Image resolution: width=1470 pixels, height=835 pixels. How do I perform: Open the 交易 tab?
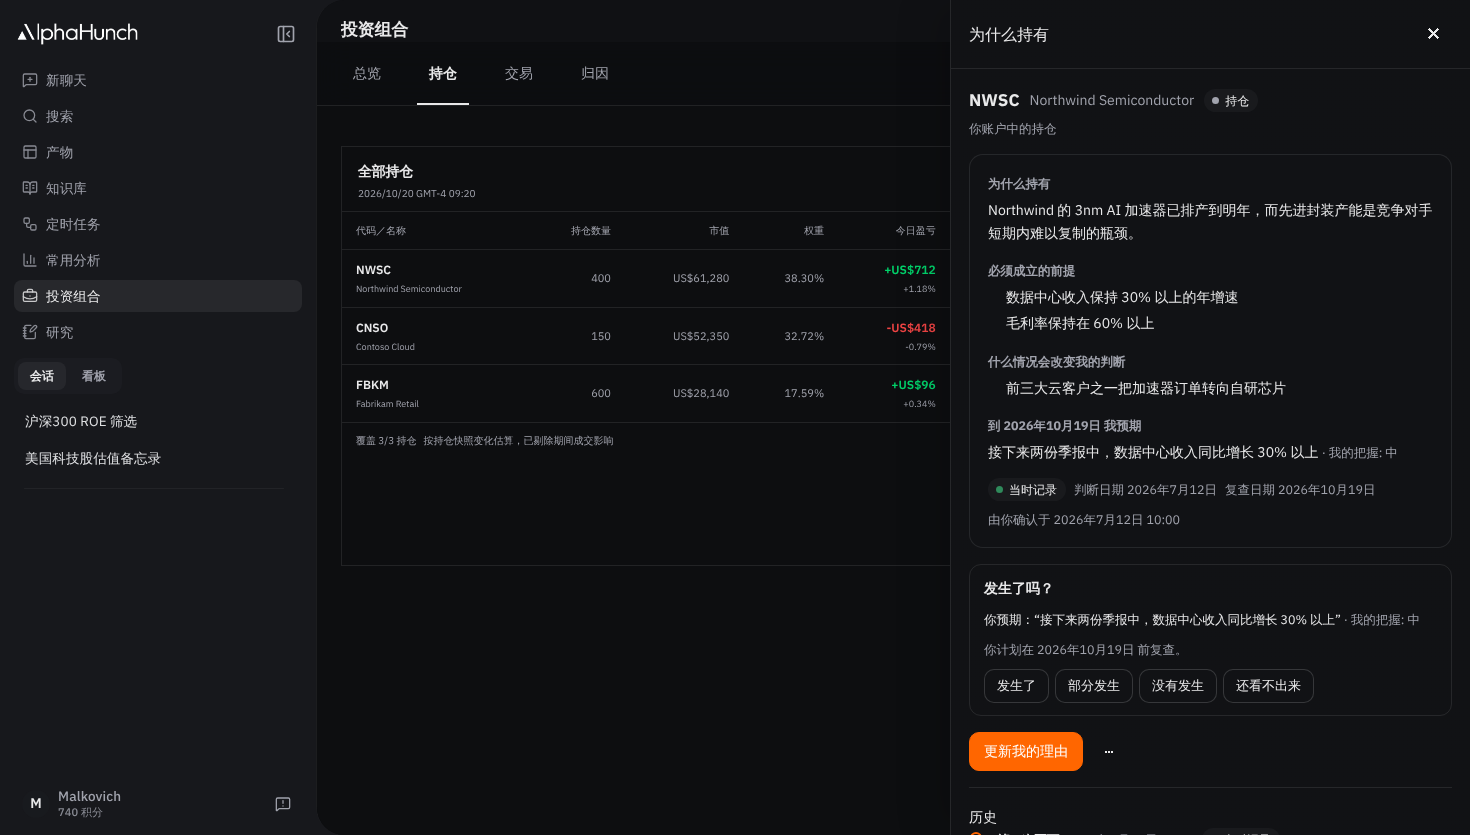519,74
